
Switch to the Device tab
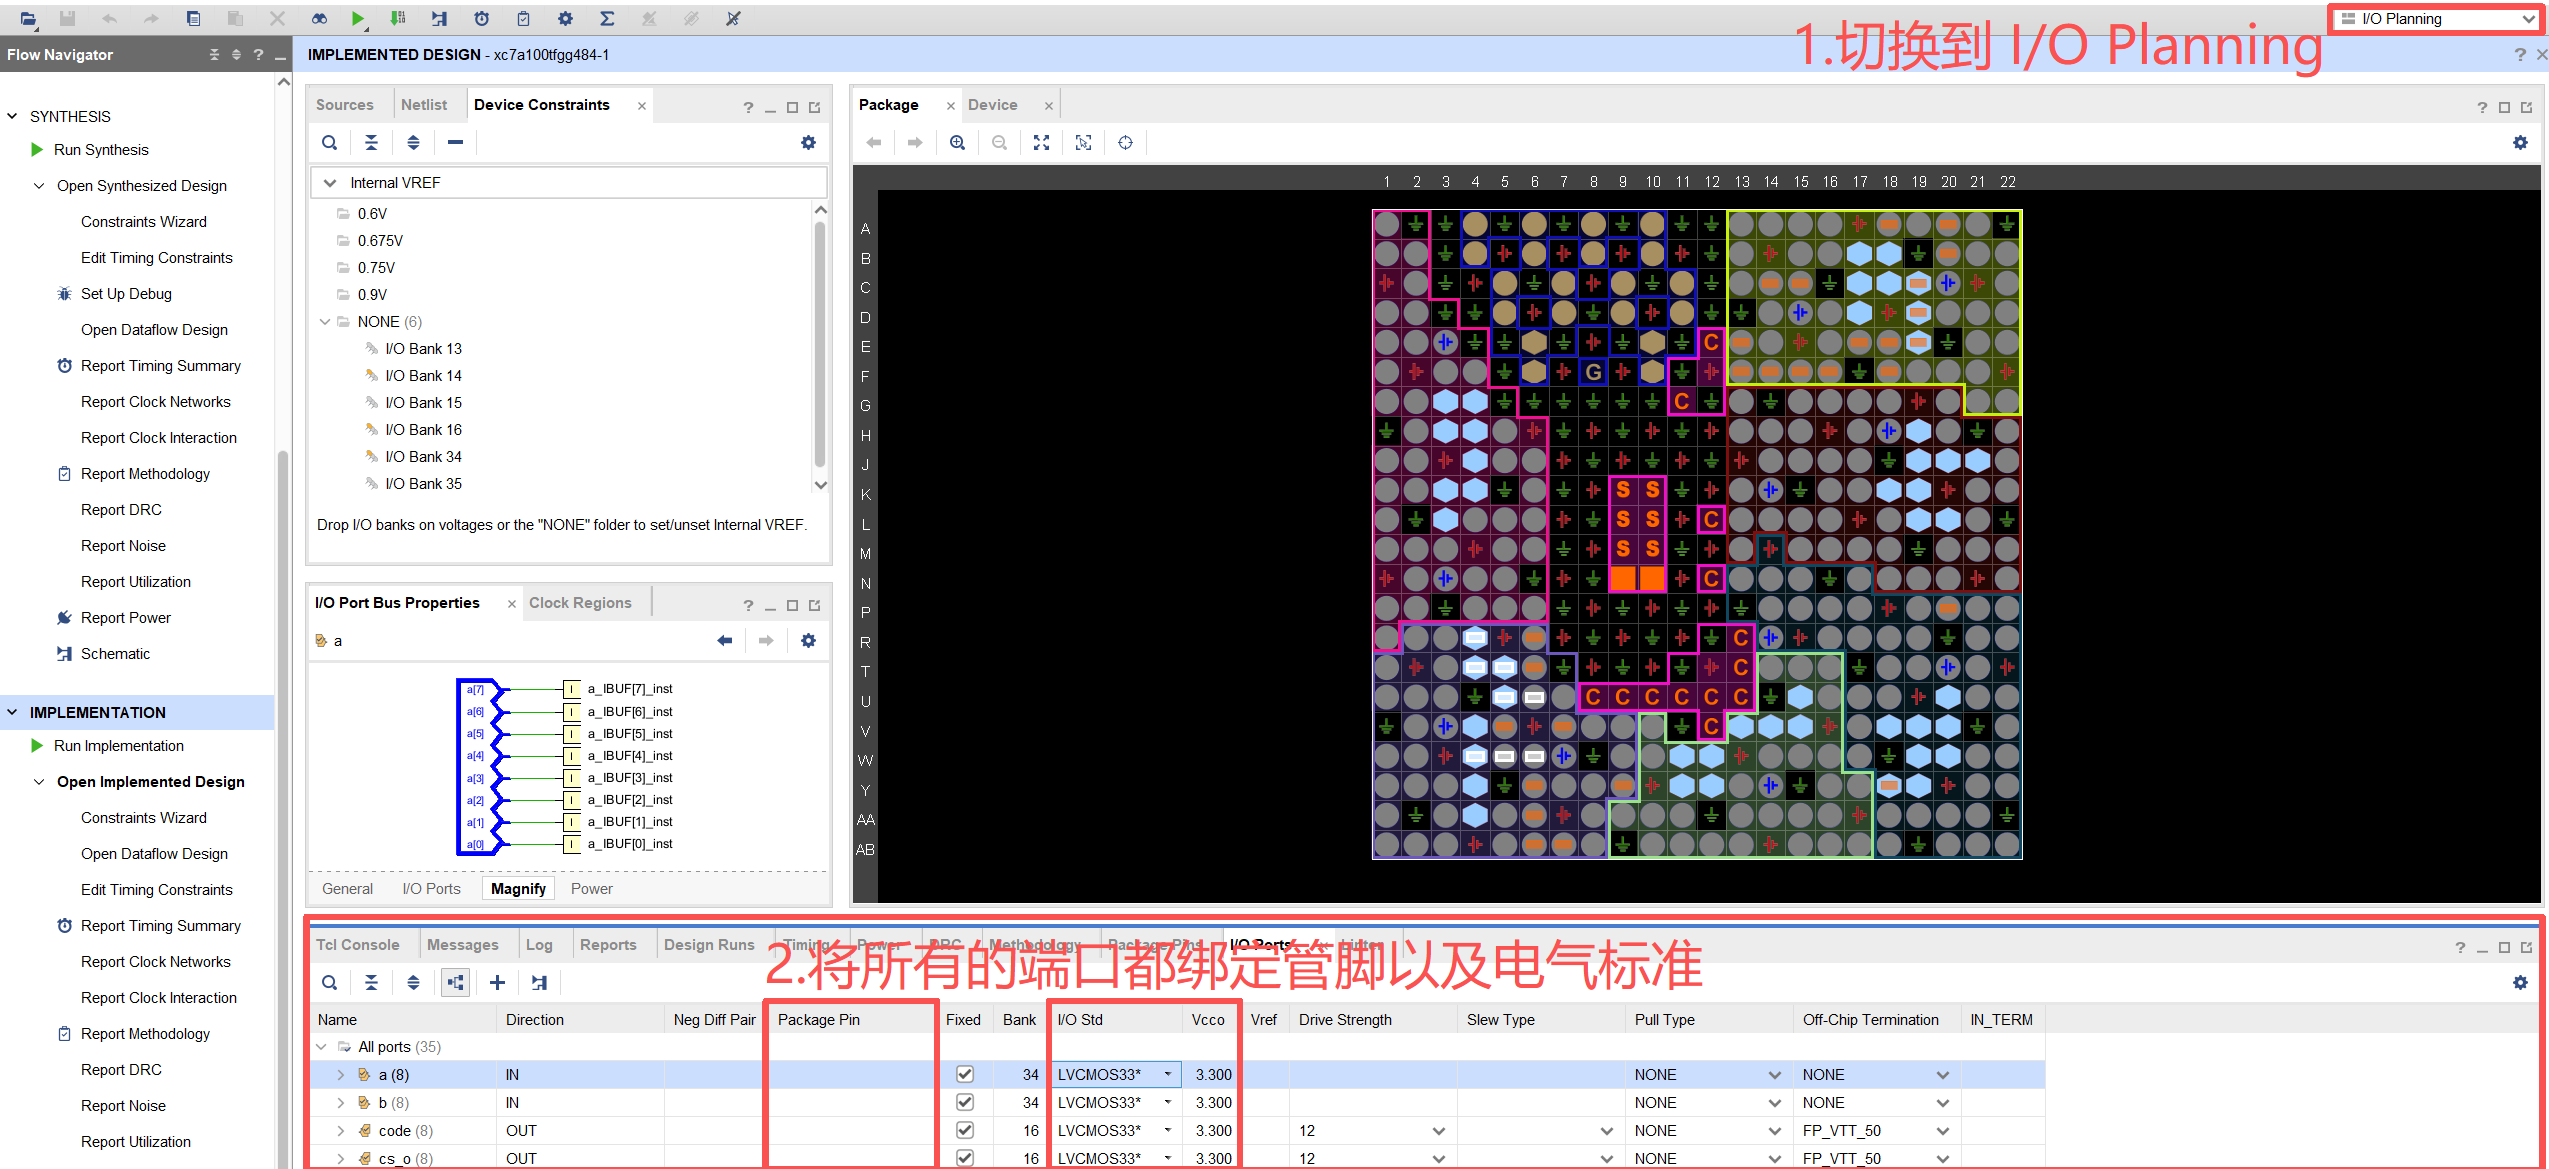(x=992, y=105)
